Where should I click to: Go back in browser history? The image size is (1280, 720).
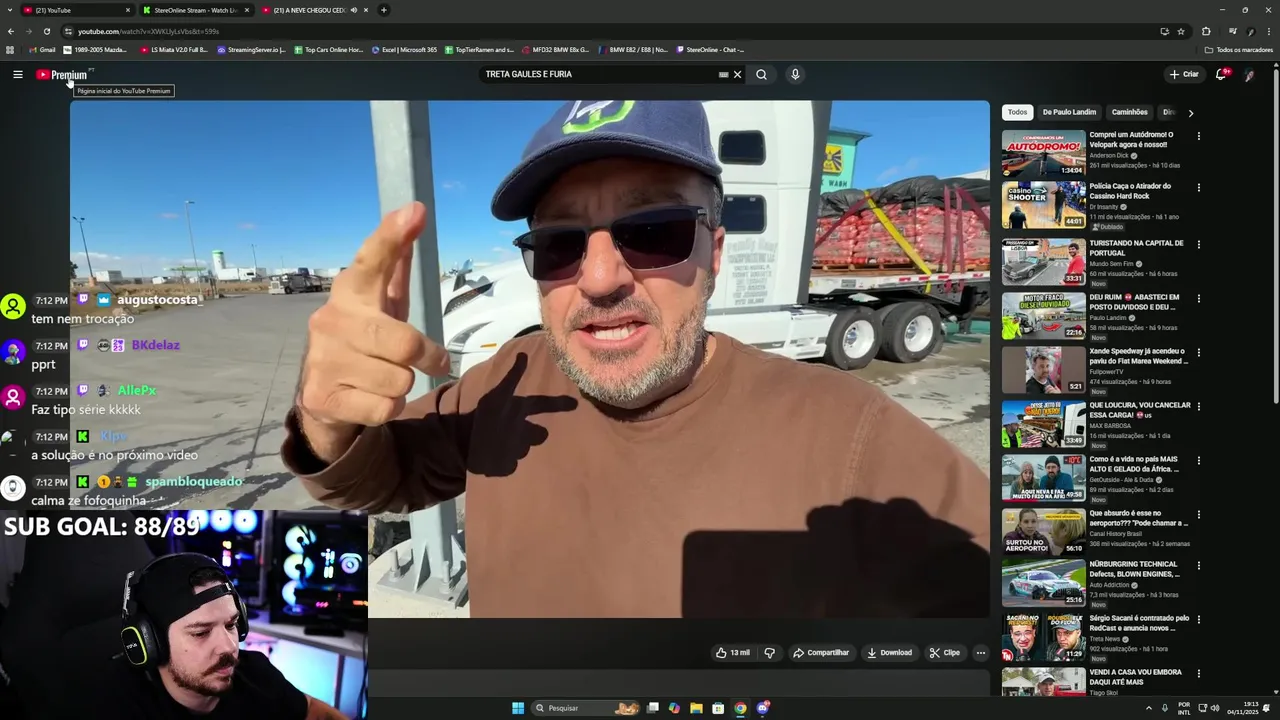(x=11, y=31)
